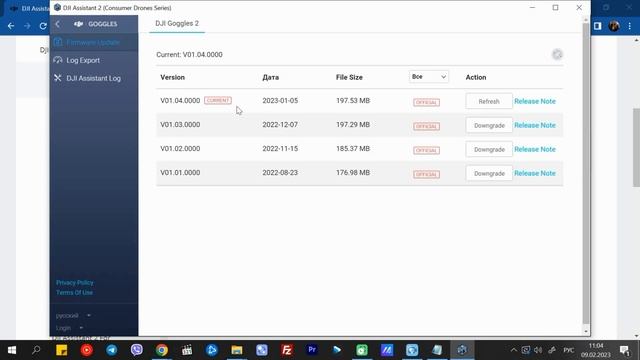Open Telegram from the taskbar
This screenshot has width=640, height=360.
pyautogui.click(x=112, y=350)
